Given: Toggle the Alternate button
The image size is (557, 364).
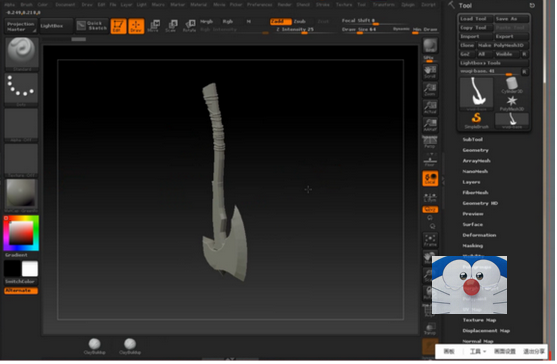Looking at the screenshot, I should click(21, 290).
